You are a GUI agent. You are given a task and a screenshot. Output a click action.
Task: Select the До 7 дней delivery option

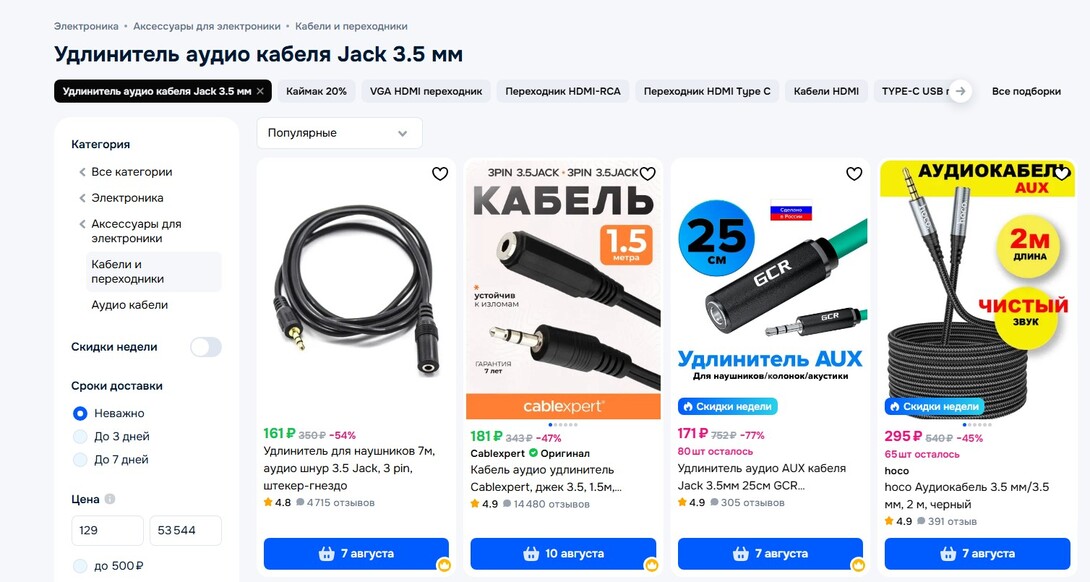pyautogui.click(x=80, y=460)
